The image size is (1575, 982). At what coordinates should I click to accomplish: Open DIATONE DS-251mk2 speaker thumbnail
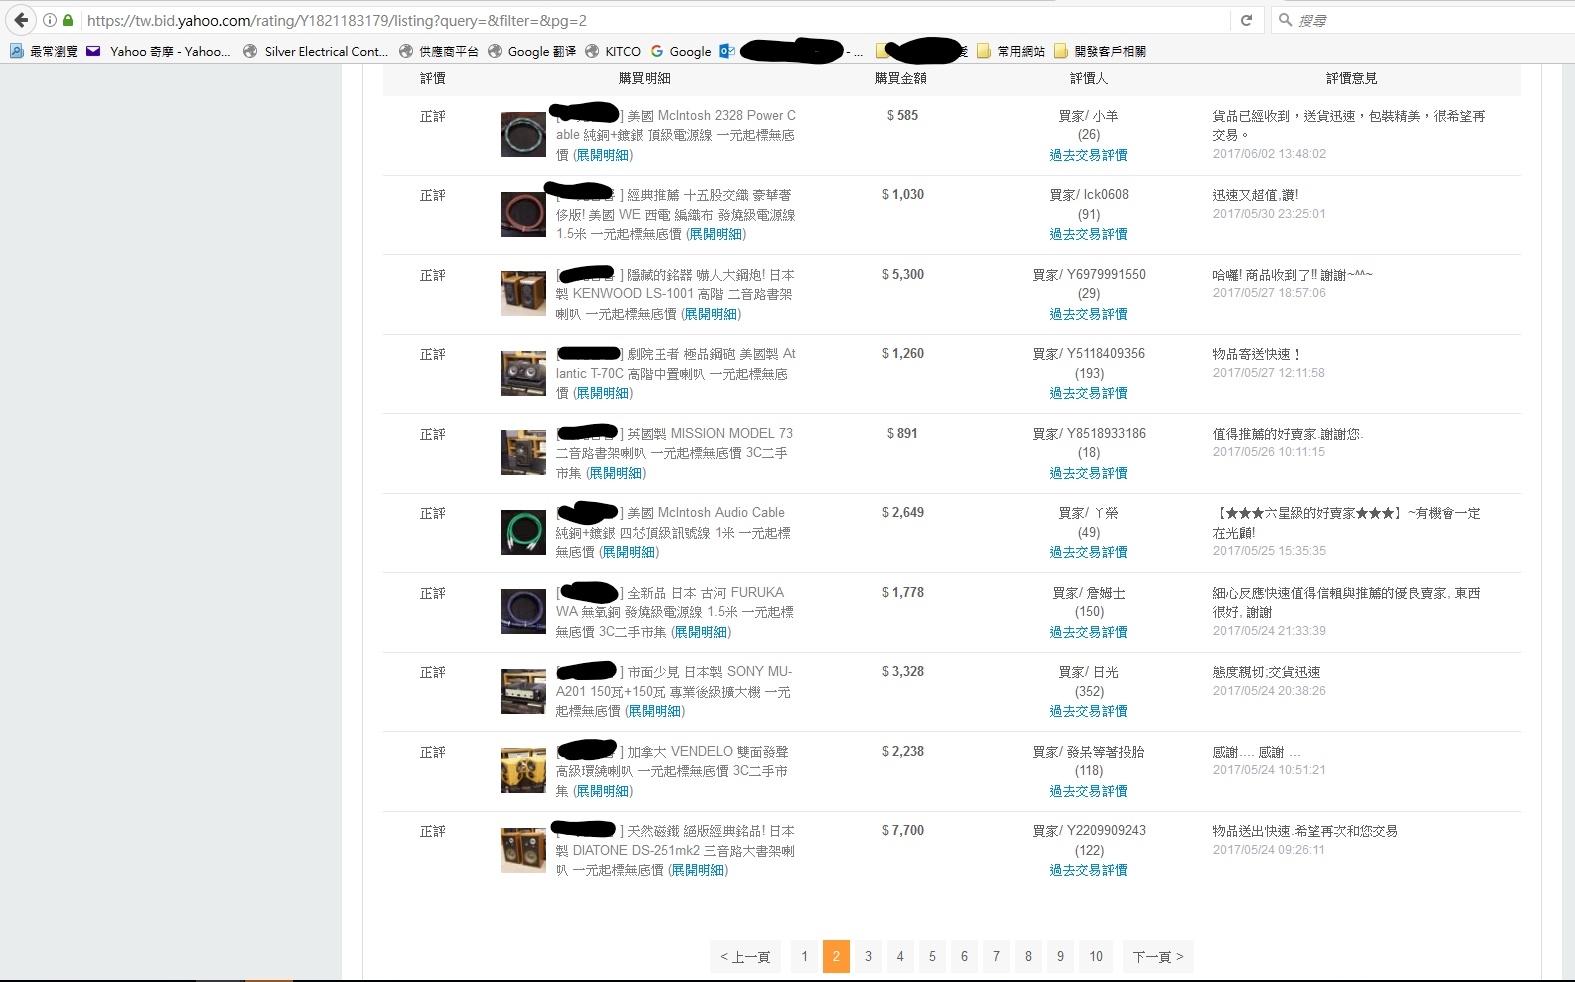[x=523, y=850]
